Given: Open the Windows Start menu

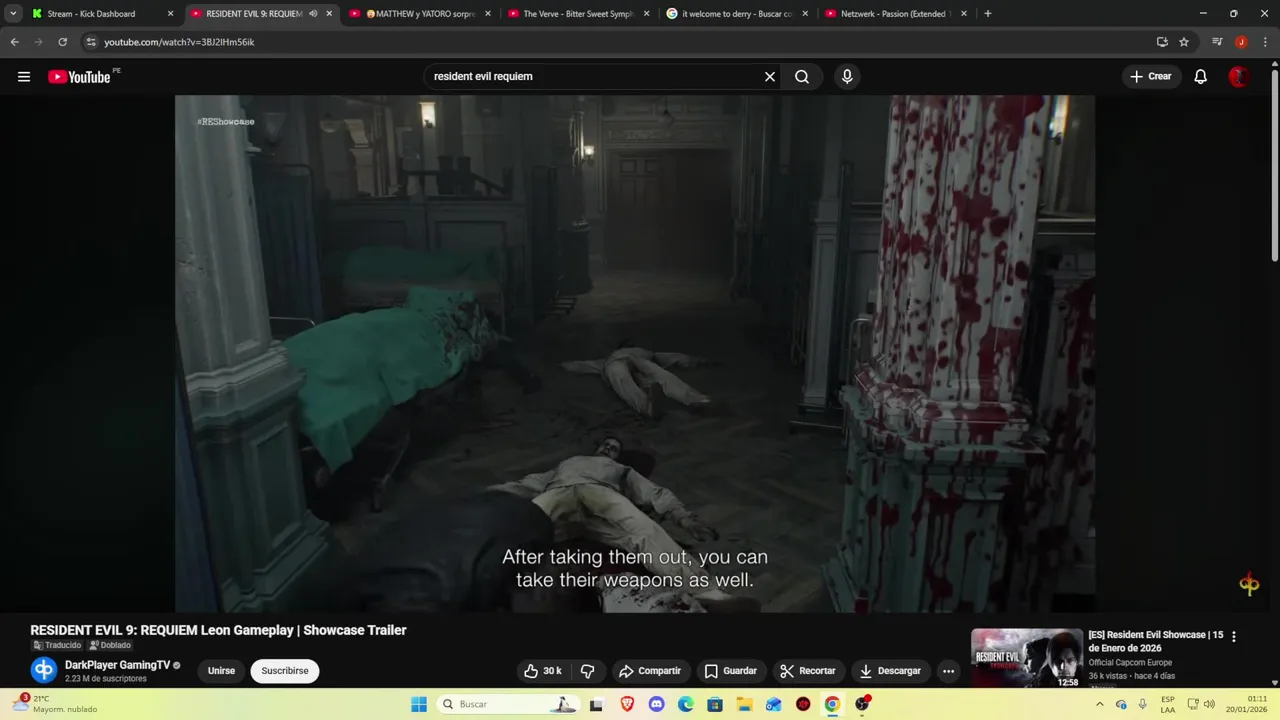Looking at the screenshot, I should pos(419,704).
